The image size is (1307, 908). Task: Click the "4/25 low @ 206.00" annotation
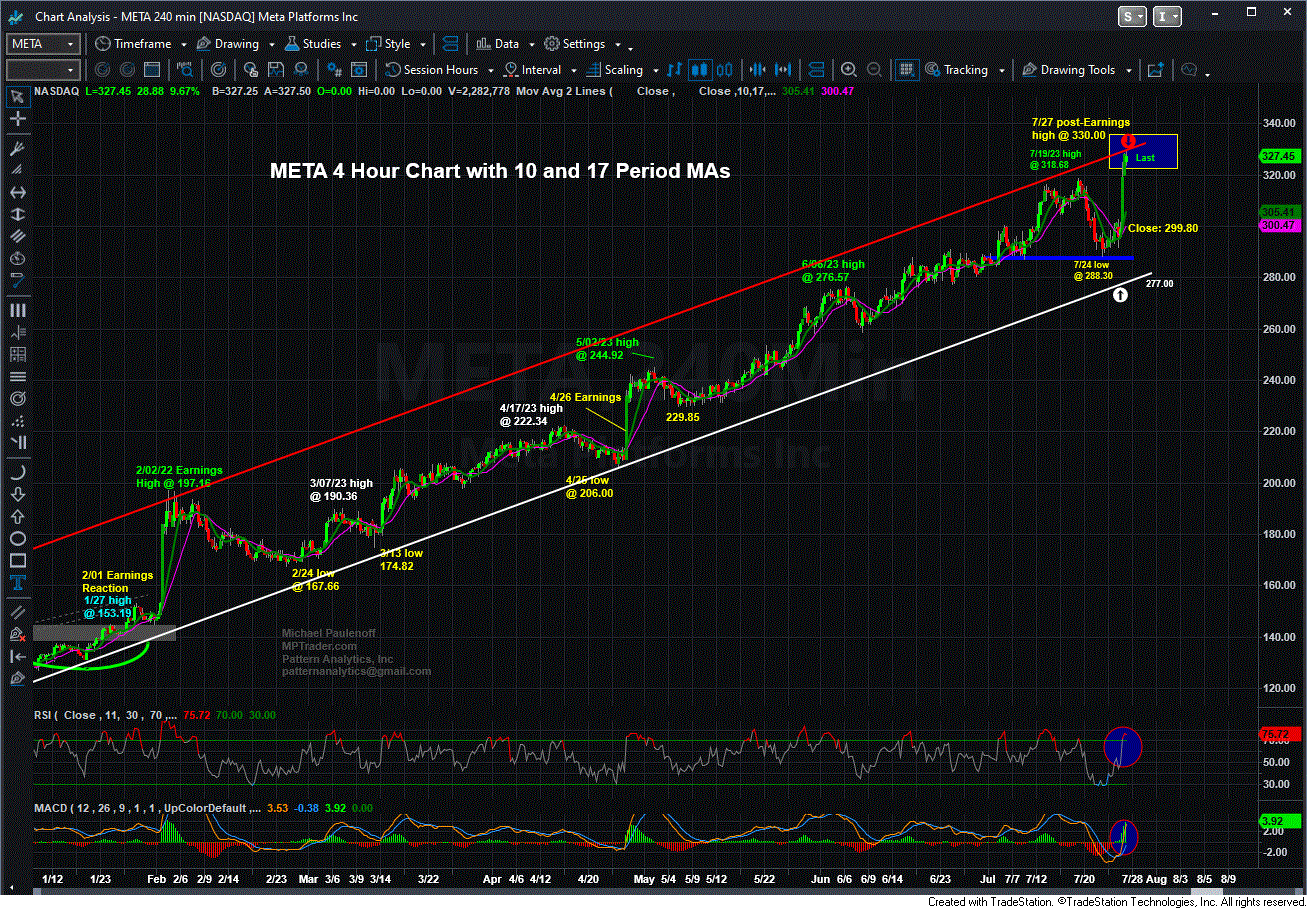pos(589,486)
